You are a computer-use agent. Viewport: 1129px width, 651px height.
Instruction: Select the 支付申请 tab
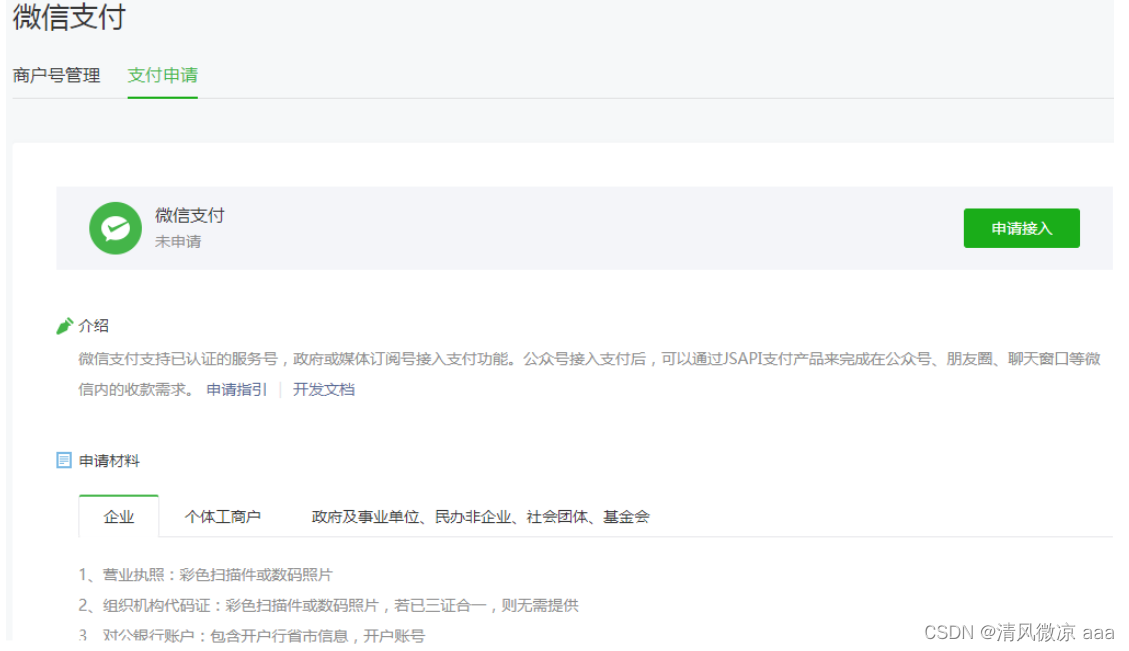pyautogui.click(x=163, y=76)
